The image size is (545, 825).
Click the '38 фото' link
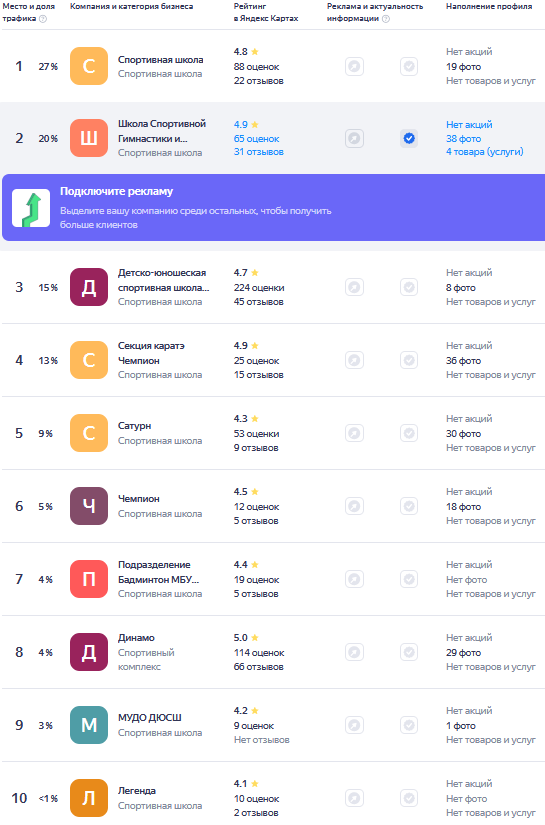tap(463, 139)
